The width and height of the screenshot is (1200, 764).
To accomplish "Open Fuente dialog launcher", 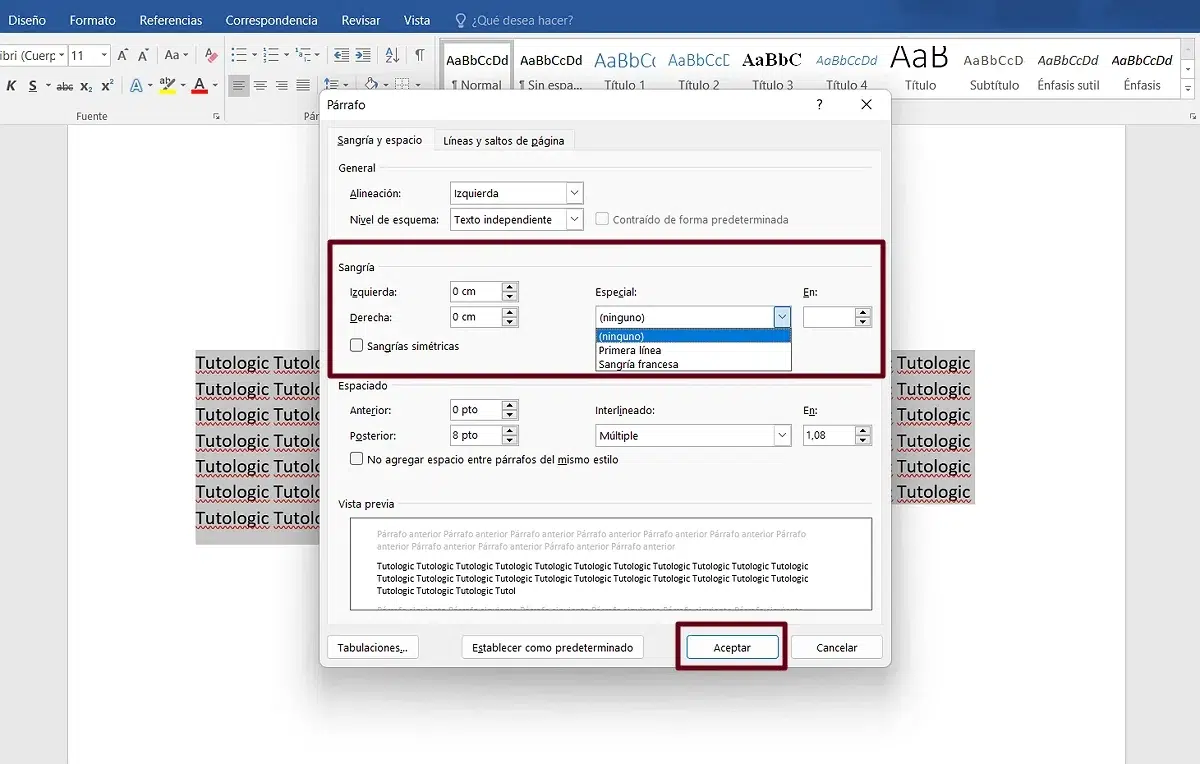I will coord(216,117).
